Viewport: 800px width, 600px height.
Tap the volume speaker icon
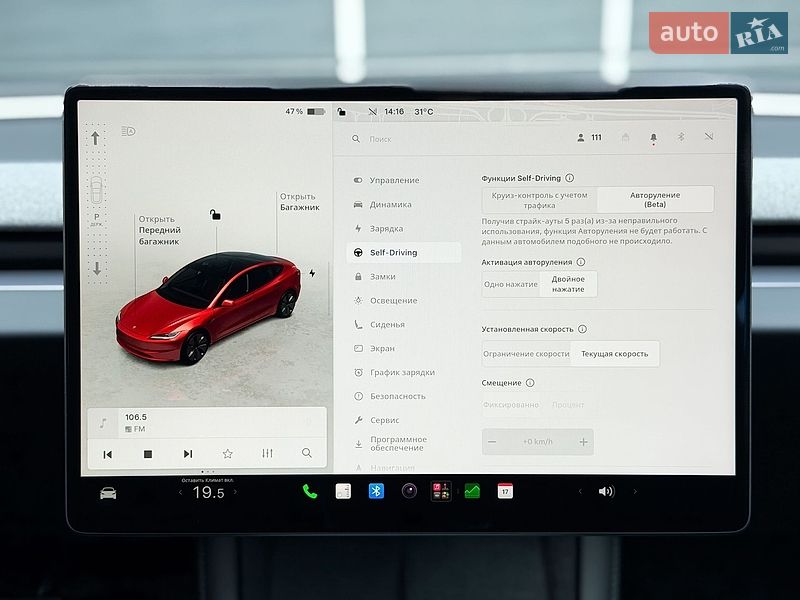[606, 491]
